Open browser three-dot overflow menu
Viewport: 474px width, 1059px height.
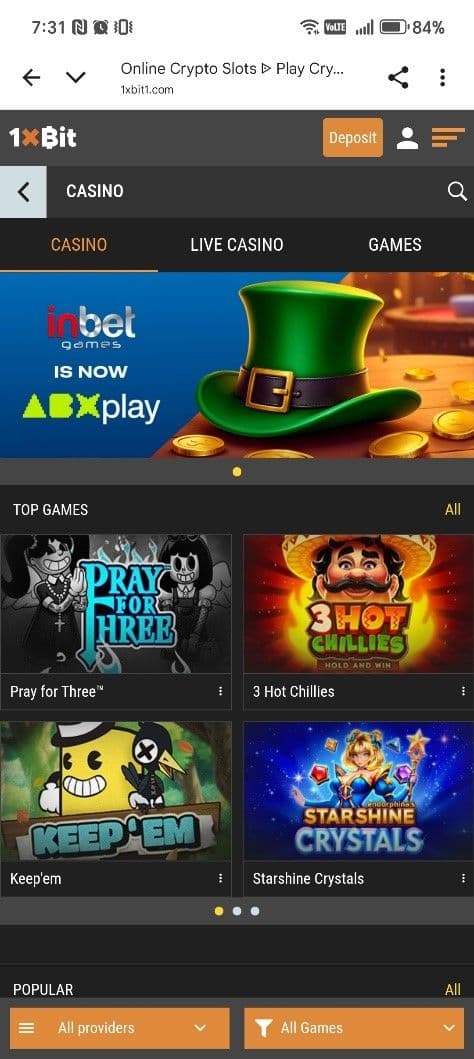pyautogui.click(x=442, y=78)
